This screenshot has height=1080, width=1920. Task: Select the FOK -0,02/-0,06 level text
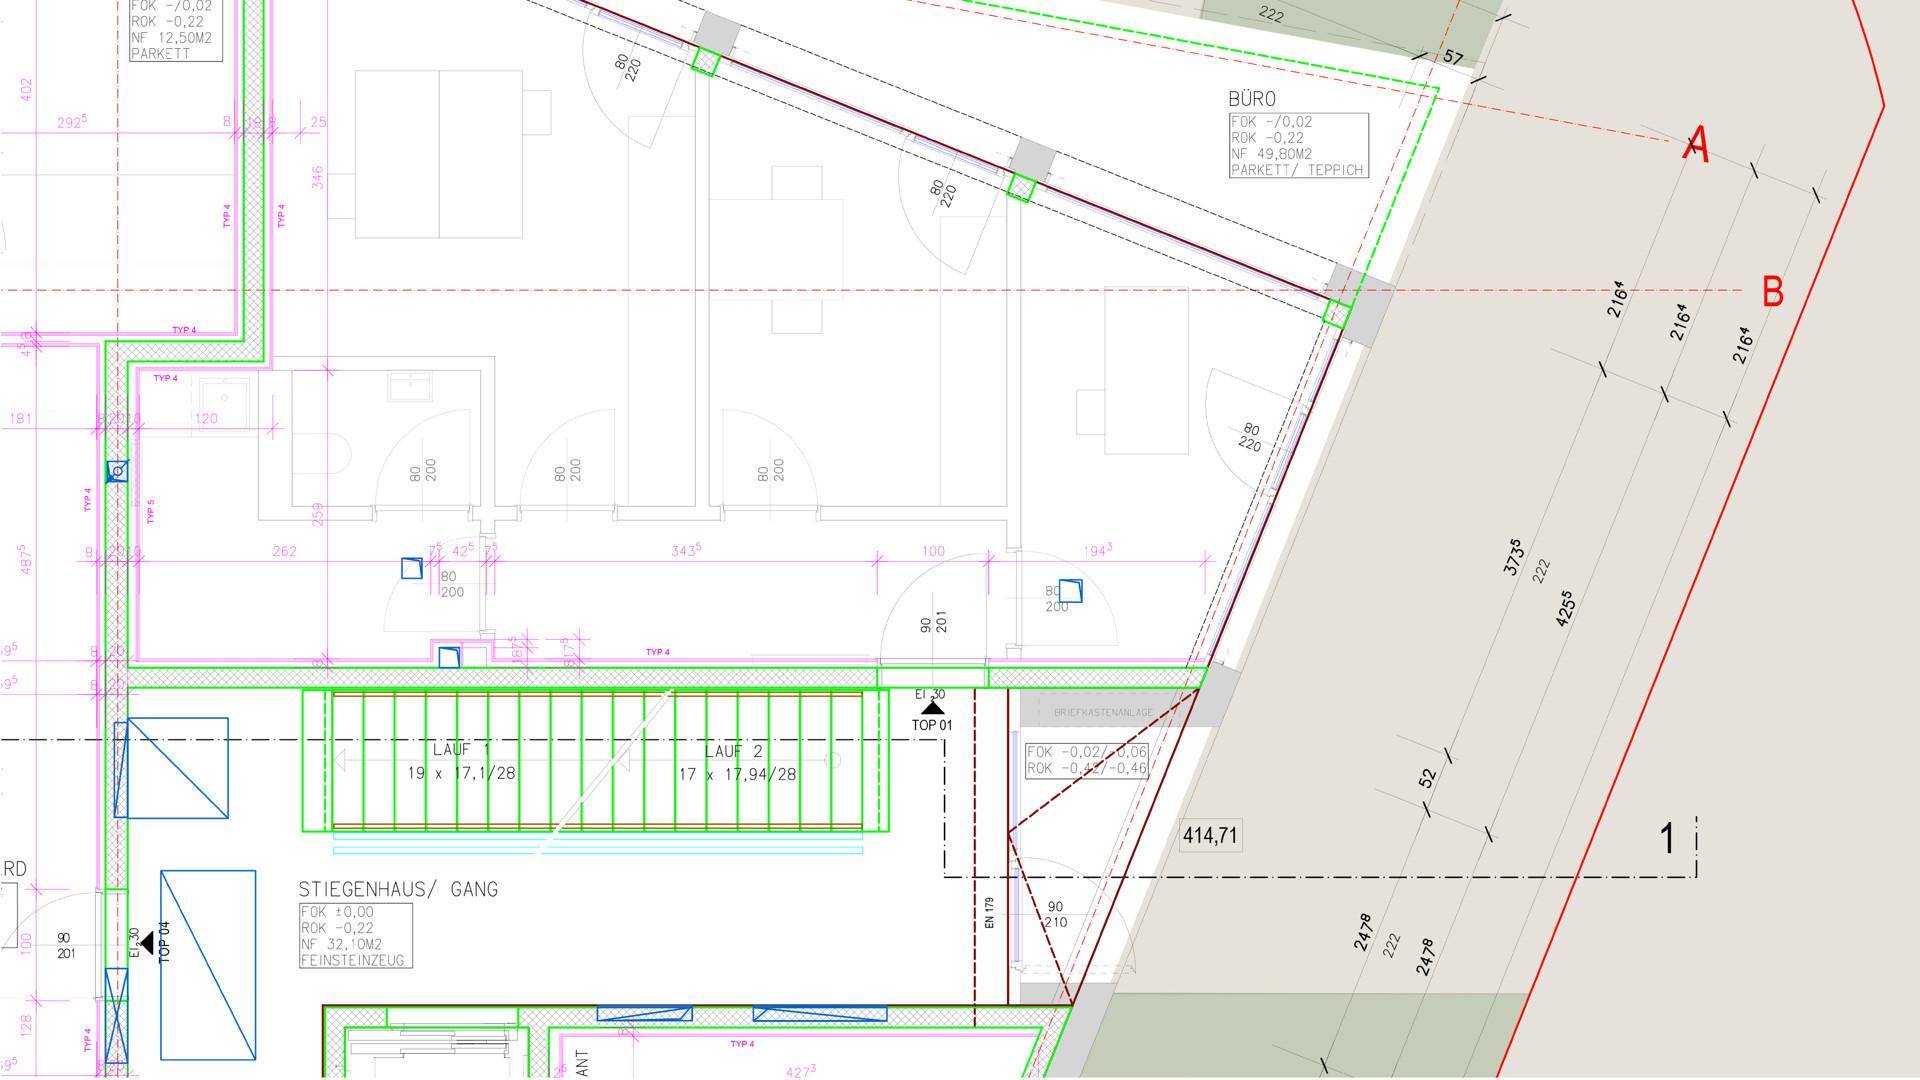point(1087,752)
